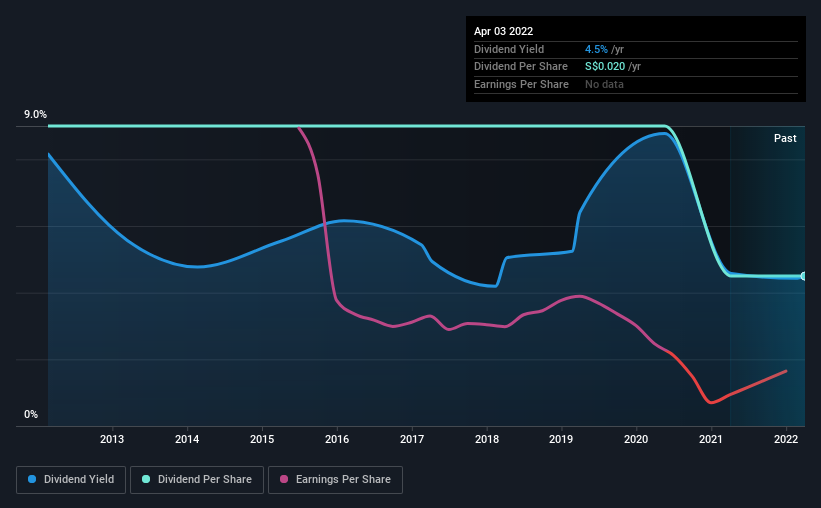
Task: Toggle the Dividend Yield legend button
Action: [71, 480]
